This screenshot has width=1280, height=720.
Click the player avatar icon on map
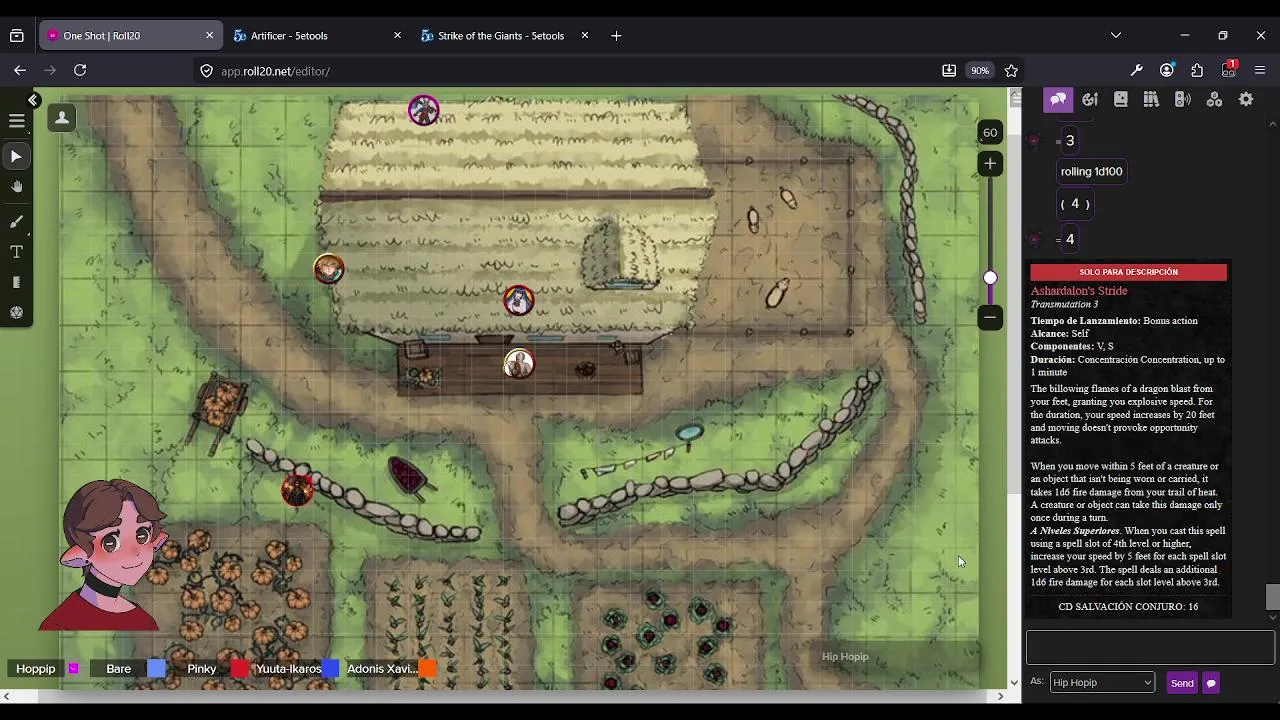(62, 118)
